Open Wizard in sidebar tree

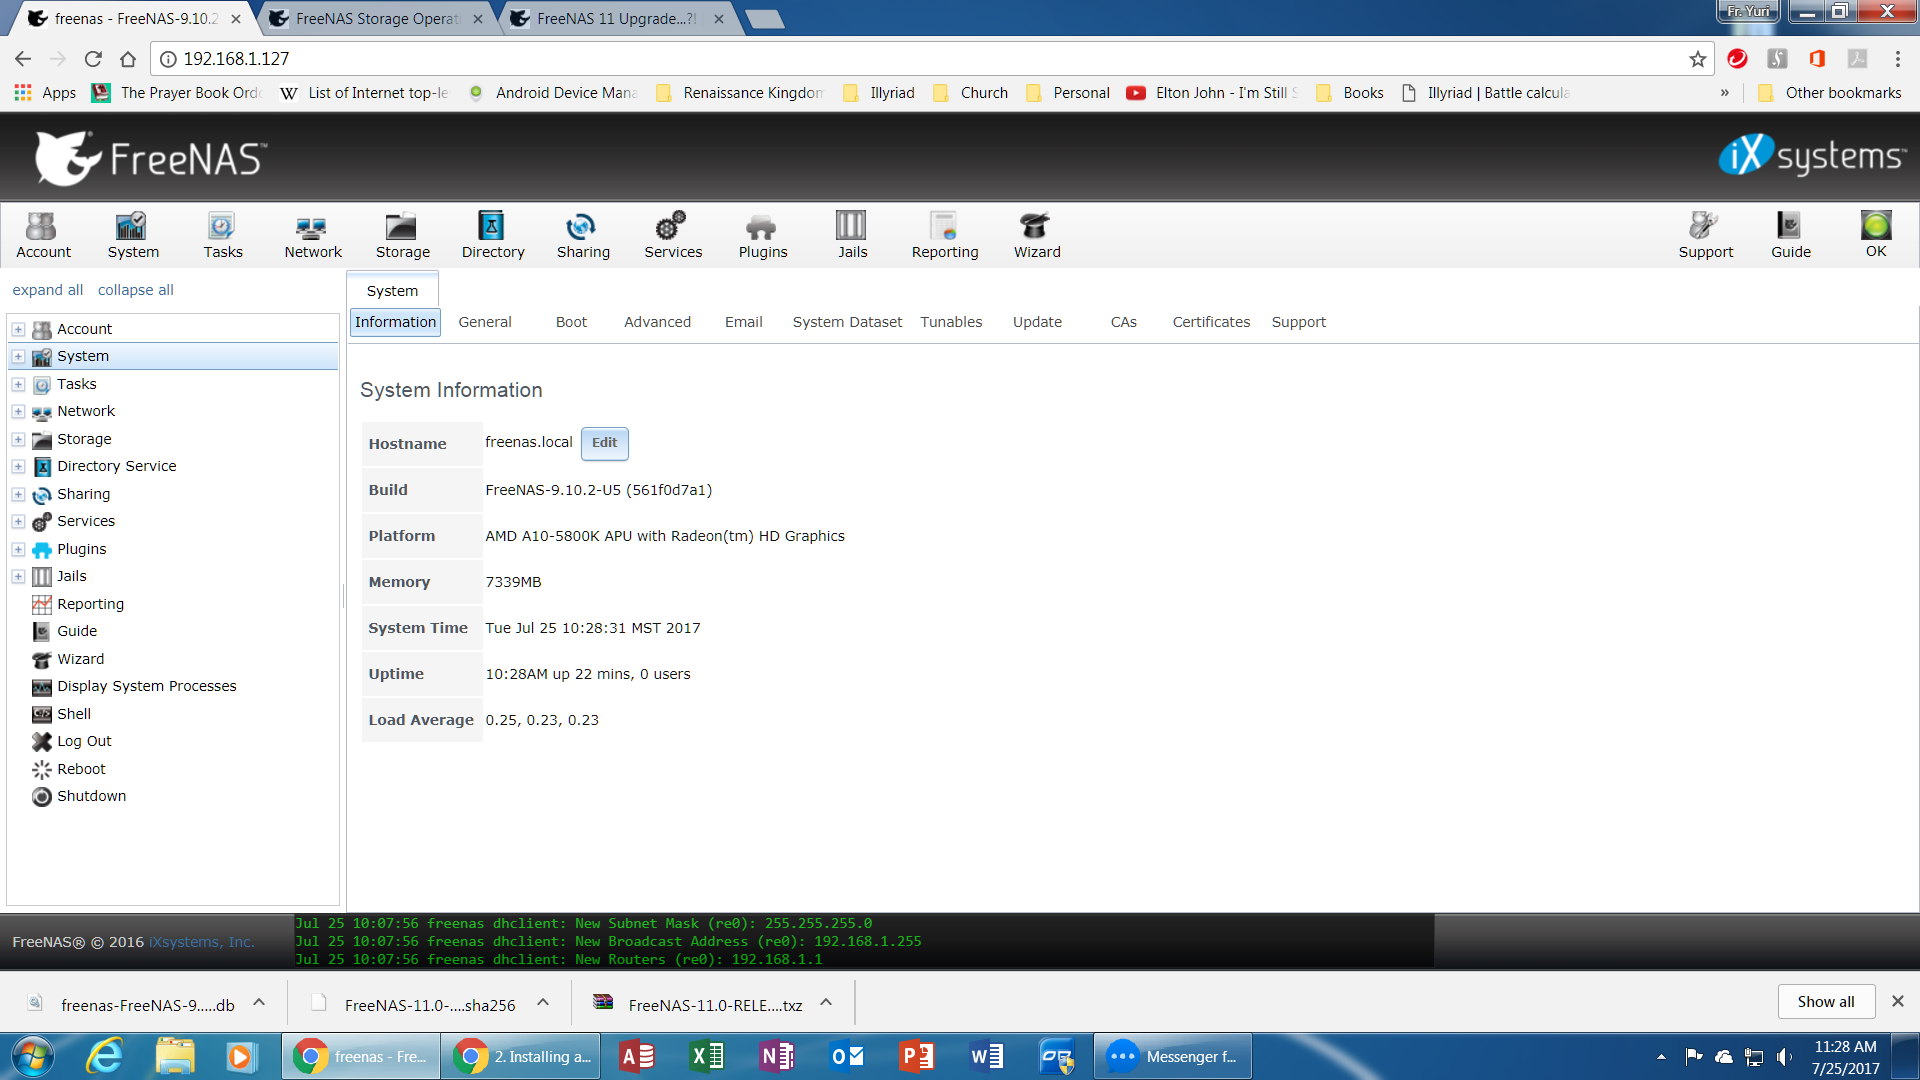80,659
